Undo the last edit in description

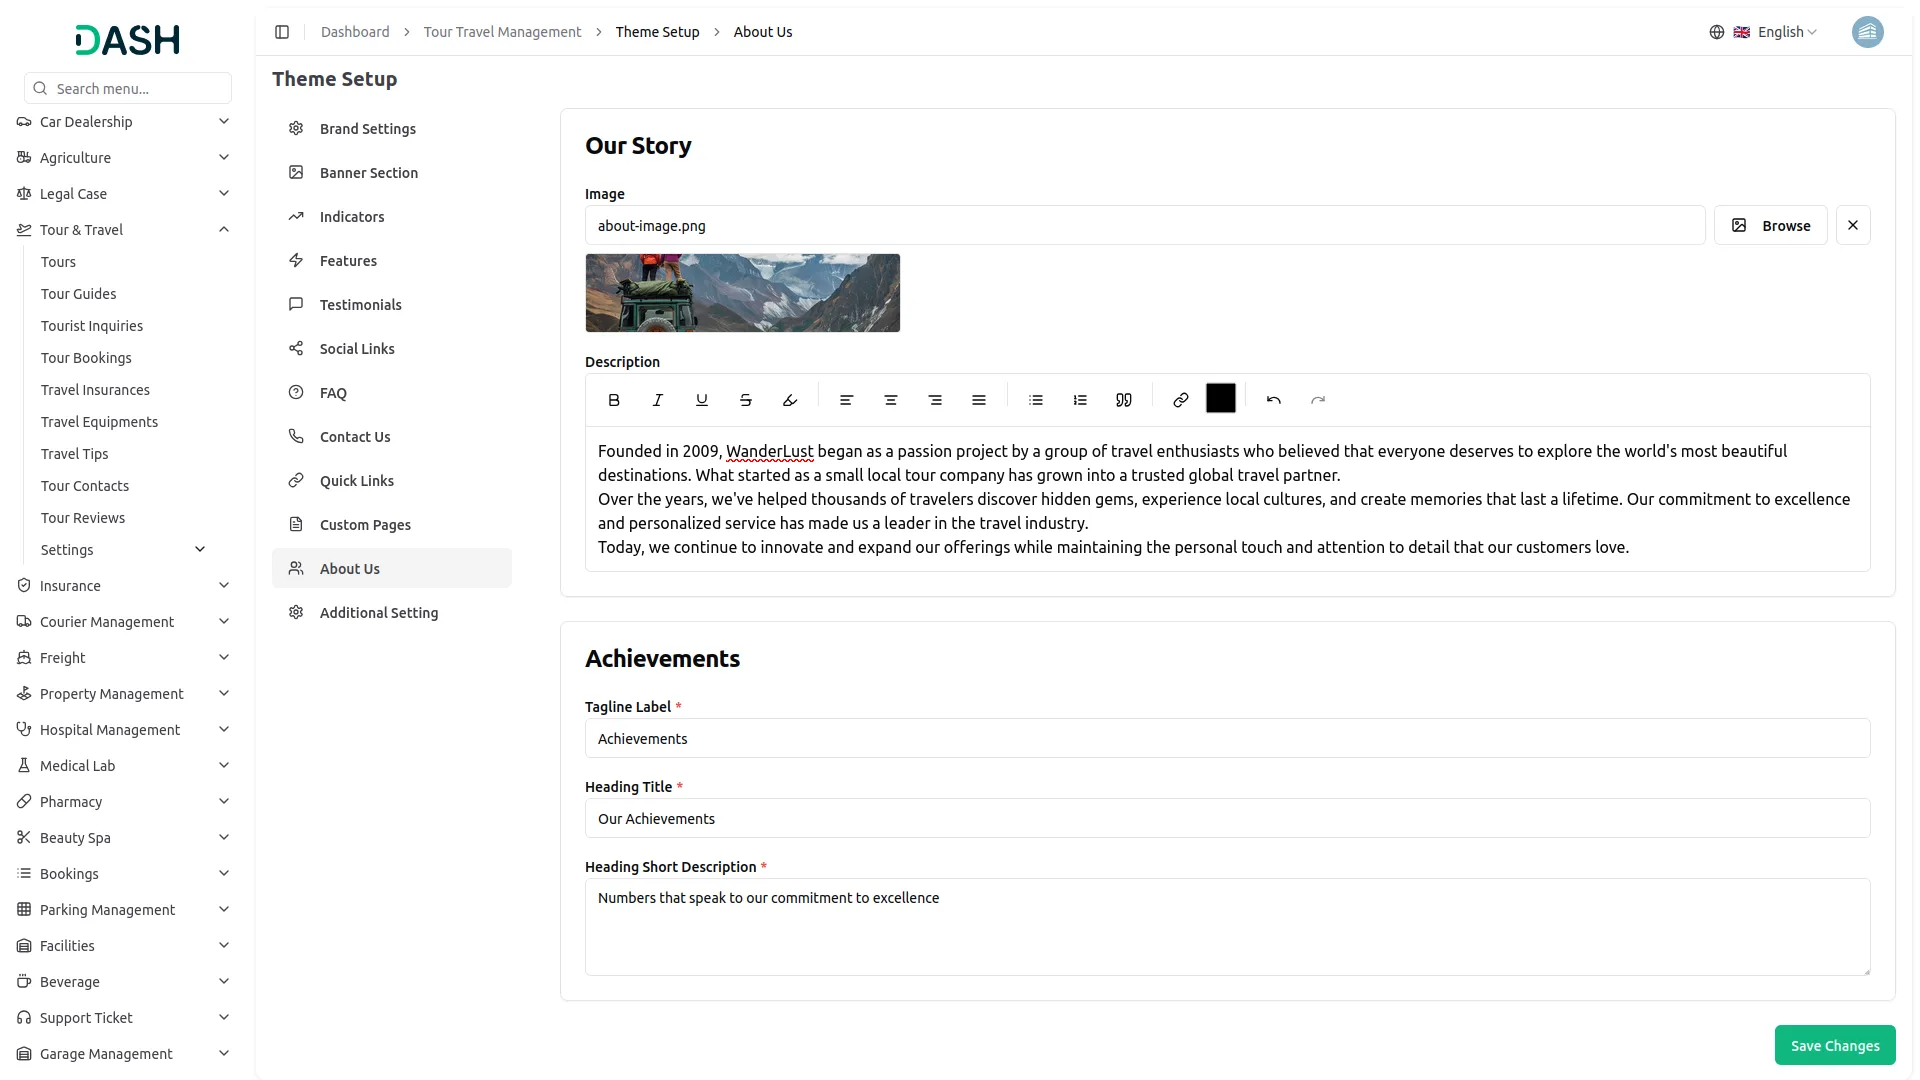[1273, 399]
